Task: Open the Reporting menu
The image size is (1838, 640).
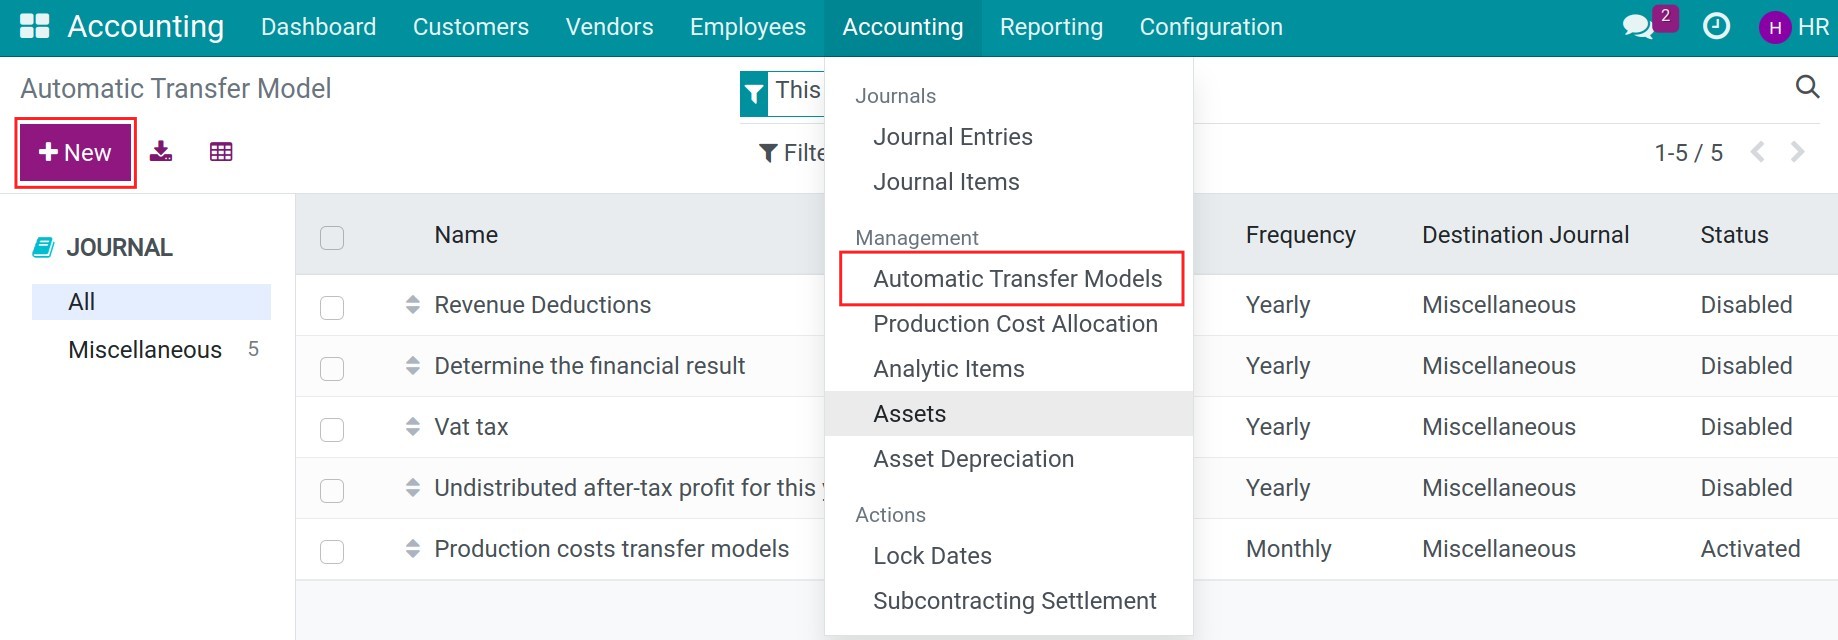Action: (x=1051, y=27)
